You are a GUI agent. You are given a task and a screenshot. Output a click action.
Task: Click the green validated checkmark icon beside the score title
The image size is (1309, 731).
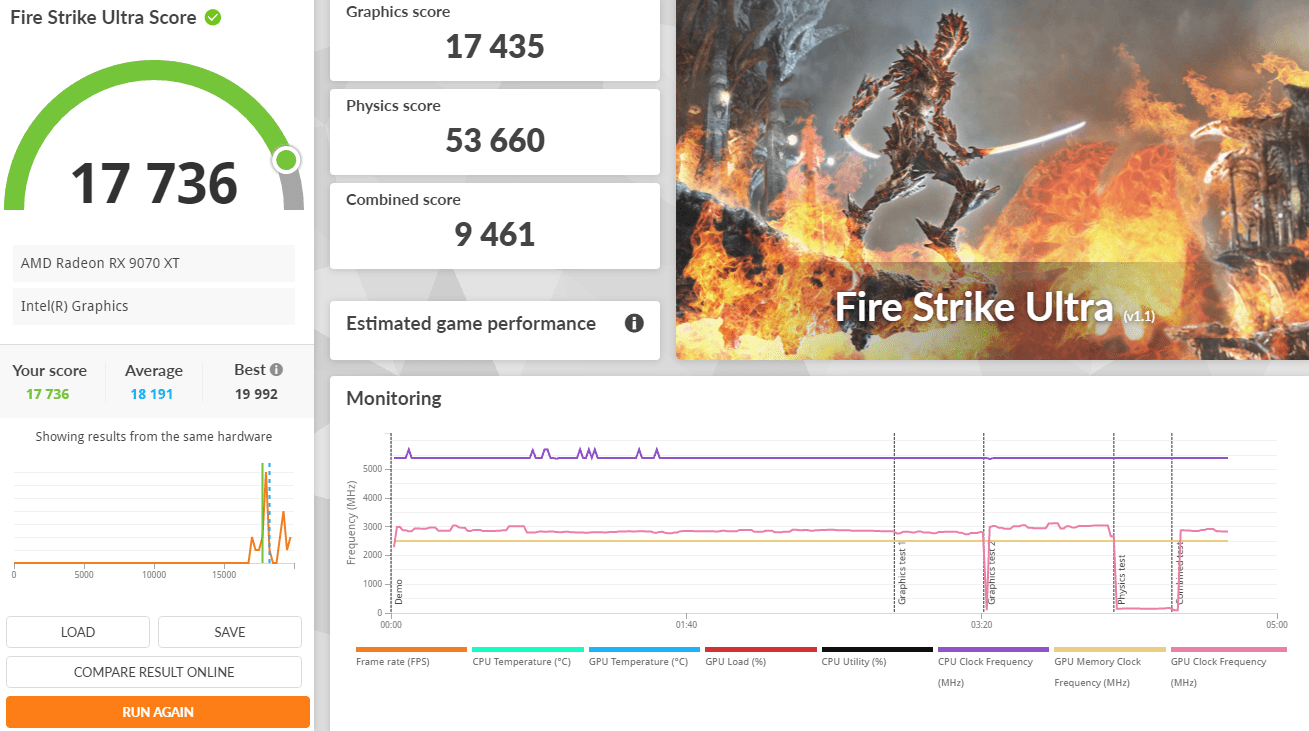coord(213,17)
